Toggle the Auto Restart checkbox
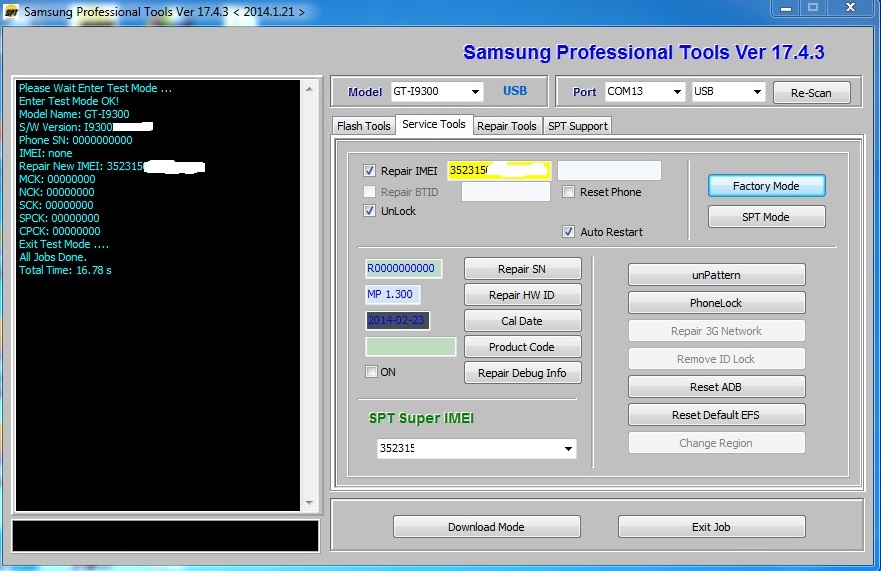The width and height of the screenshot is (881, 571). [x=569, y=232]
